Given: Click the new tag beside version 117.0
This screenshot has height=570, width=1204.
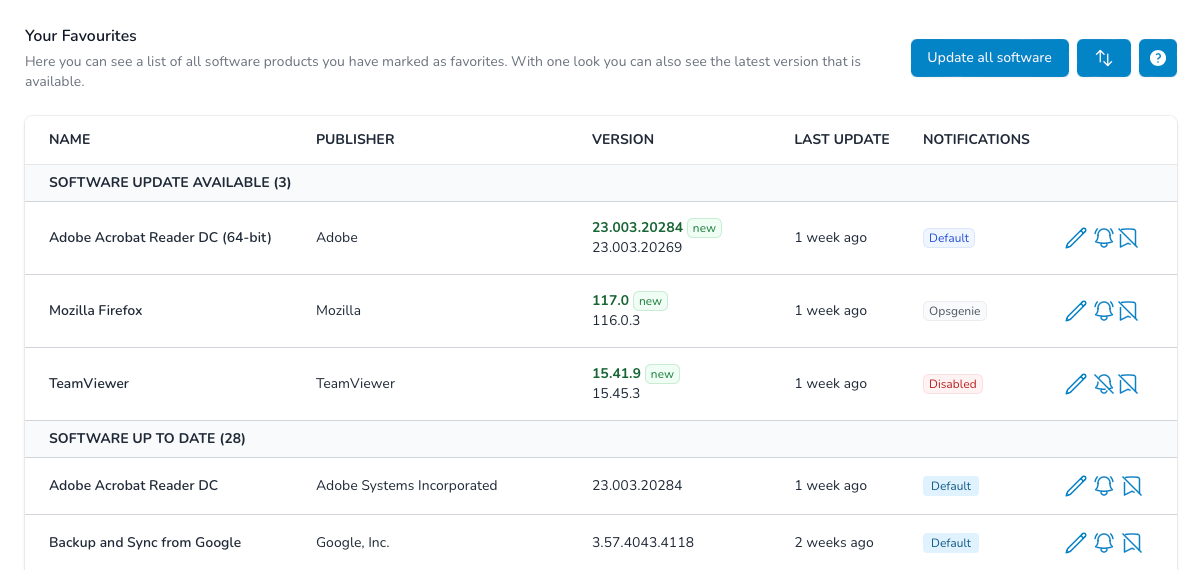Looking at the screenshot, I should click(x=650, y=301).
